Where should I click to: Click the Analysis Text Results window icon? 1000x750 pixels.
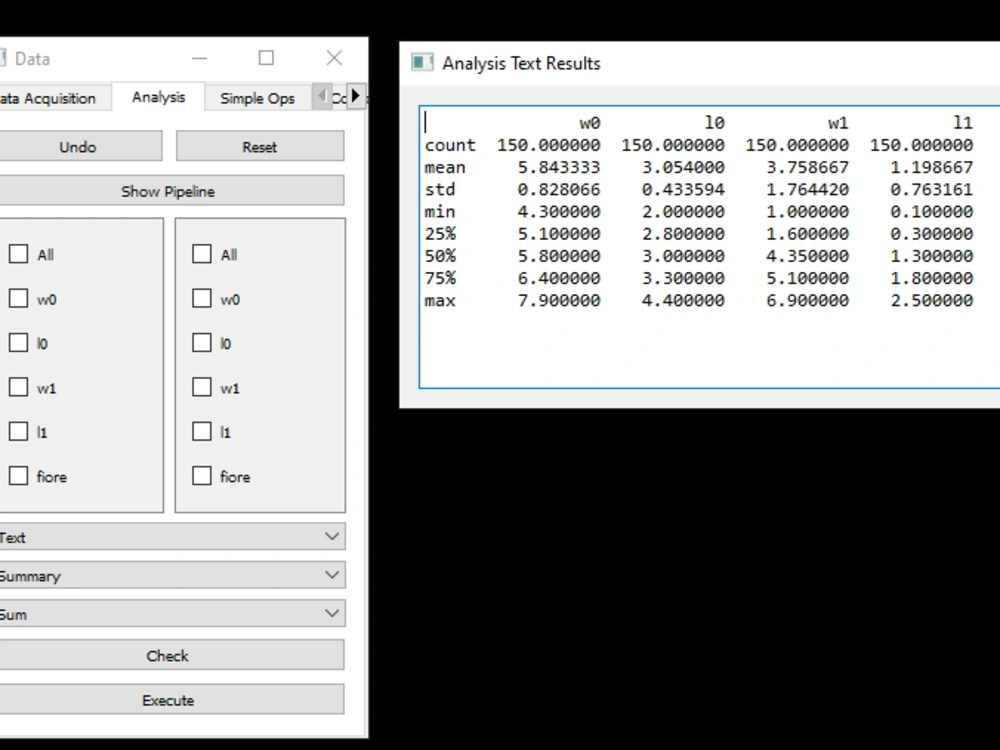[422, 62]
